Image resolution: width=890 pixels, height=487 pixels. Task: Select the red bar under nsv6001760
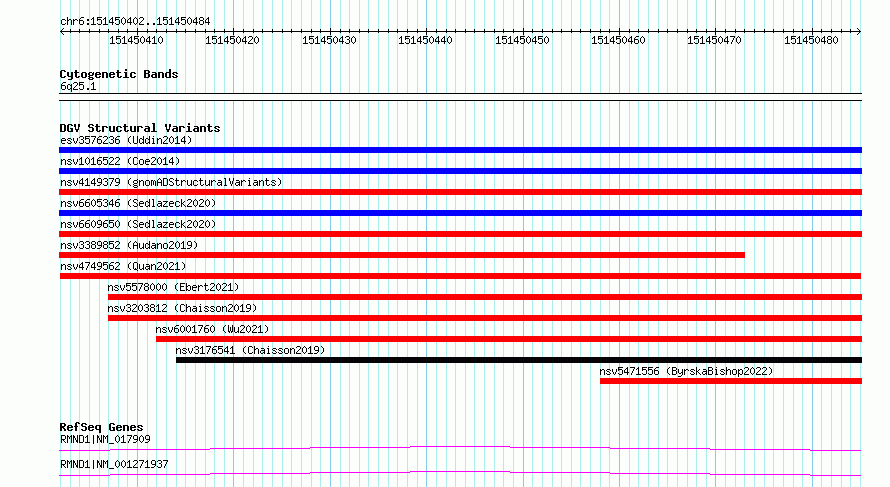(x=509, y=339)
